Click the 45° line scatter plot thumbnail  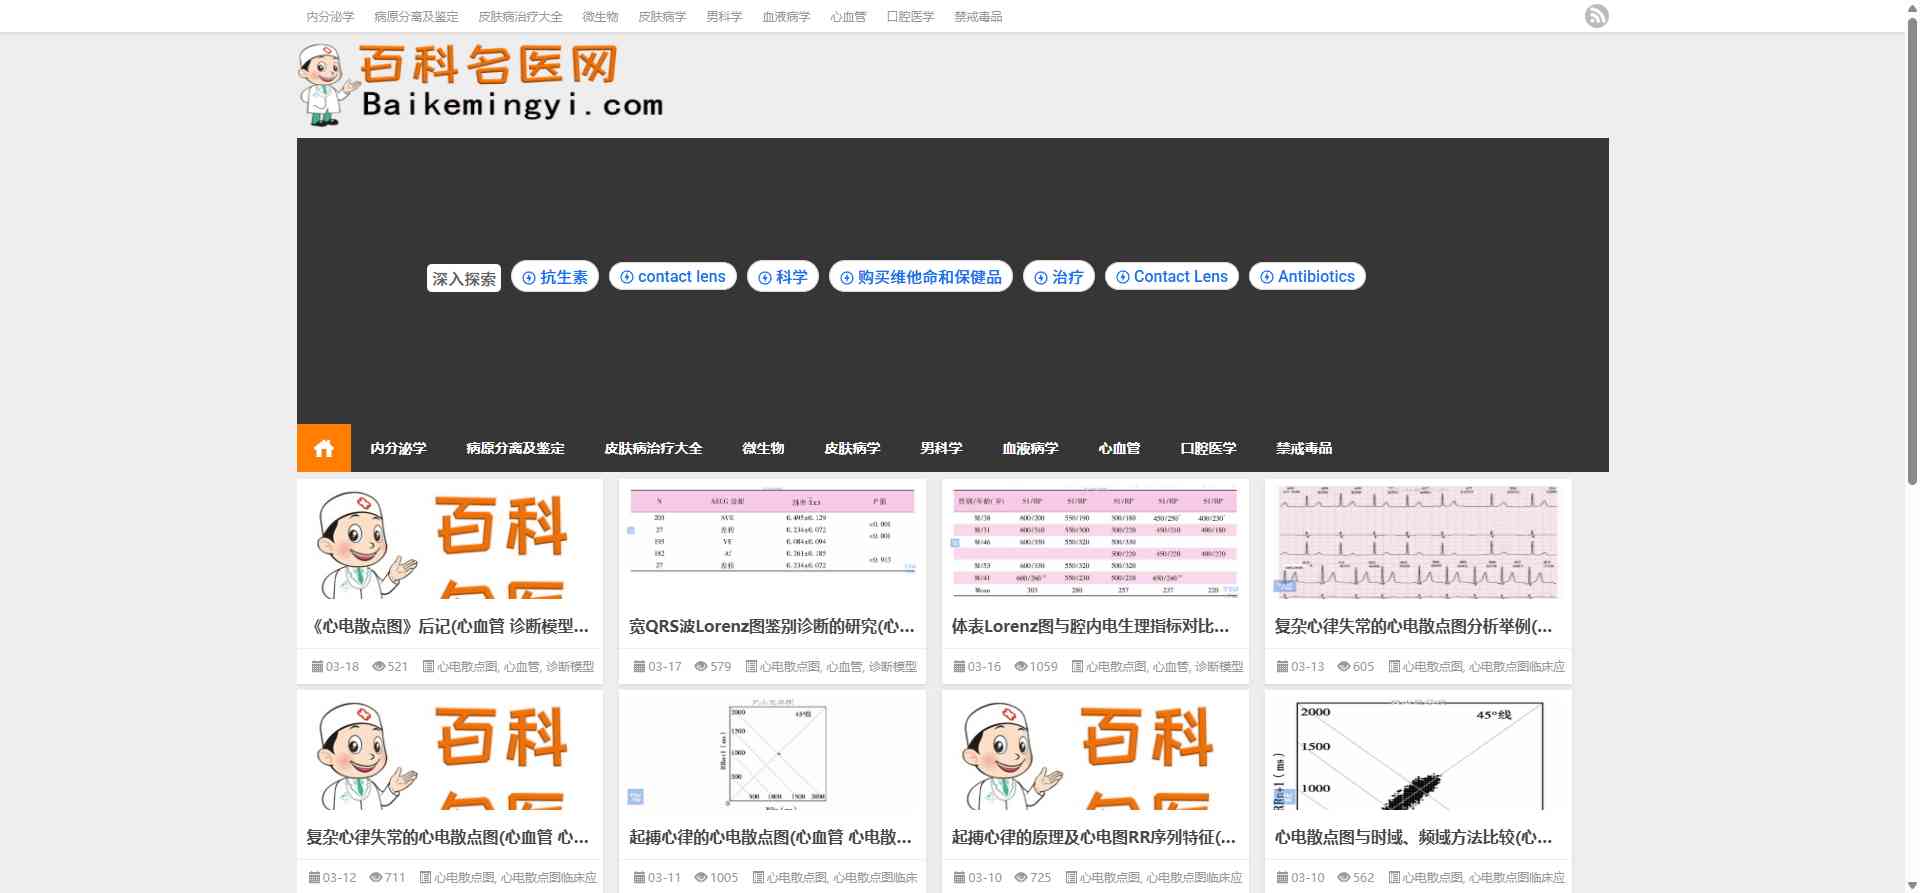[1417, 754]
